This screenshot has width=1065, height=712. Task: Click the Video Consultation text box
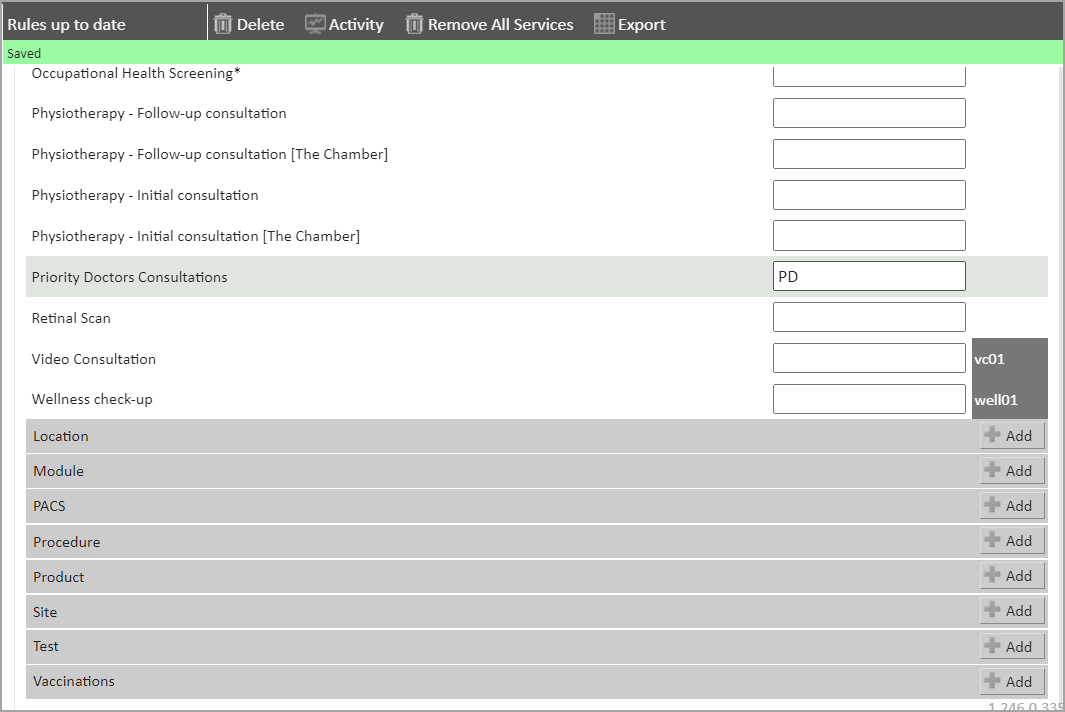[x=869, y=358]
